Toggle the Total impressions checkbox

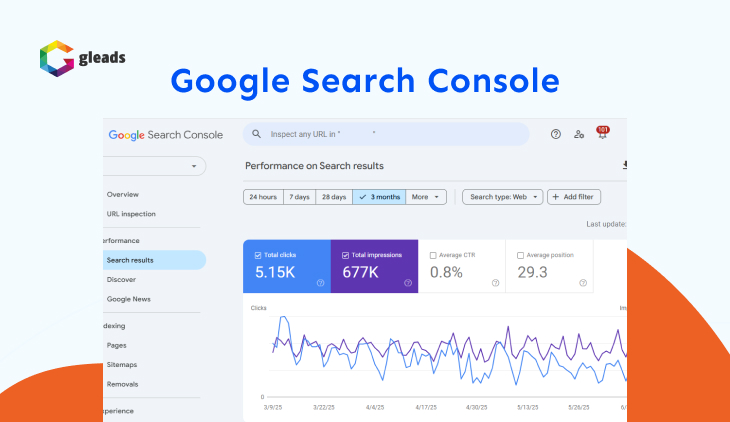tap(345, 255)
